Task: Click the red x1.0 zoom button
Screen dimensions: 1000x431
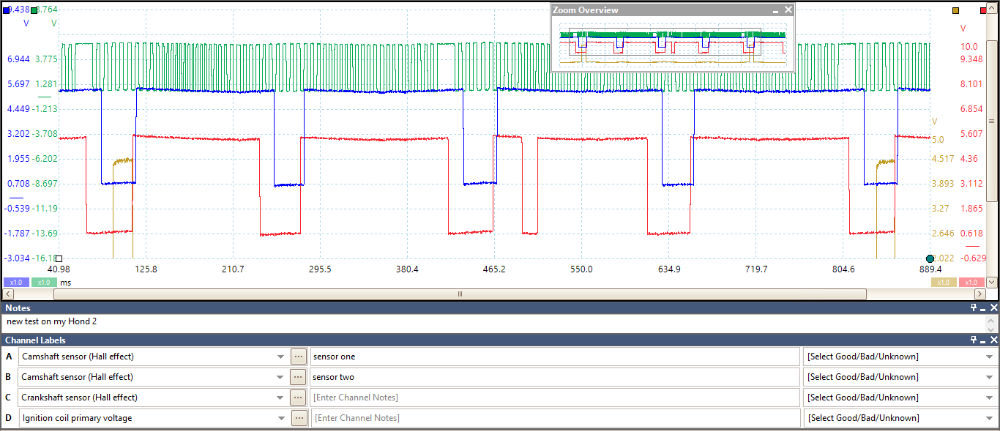Action: click(x=972, y=283)
